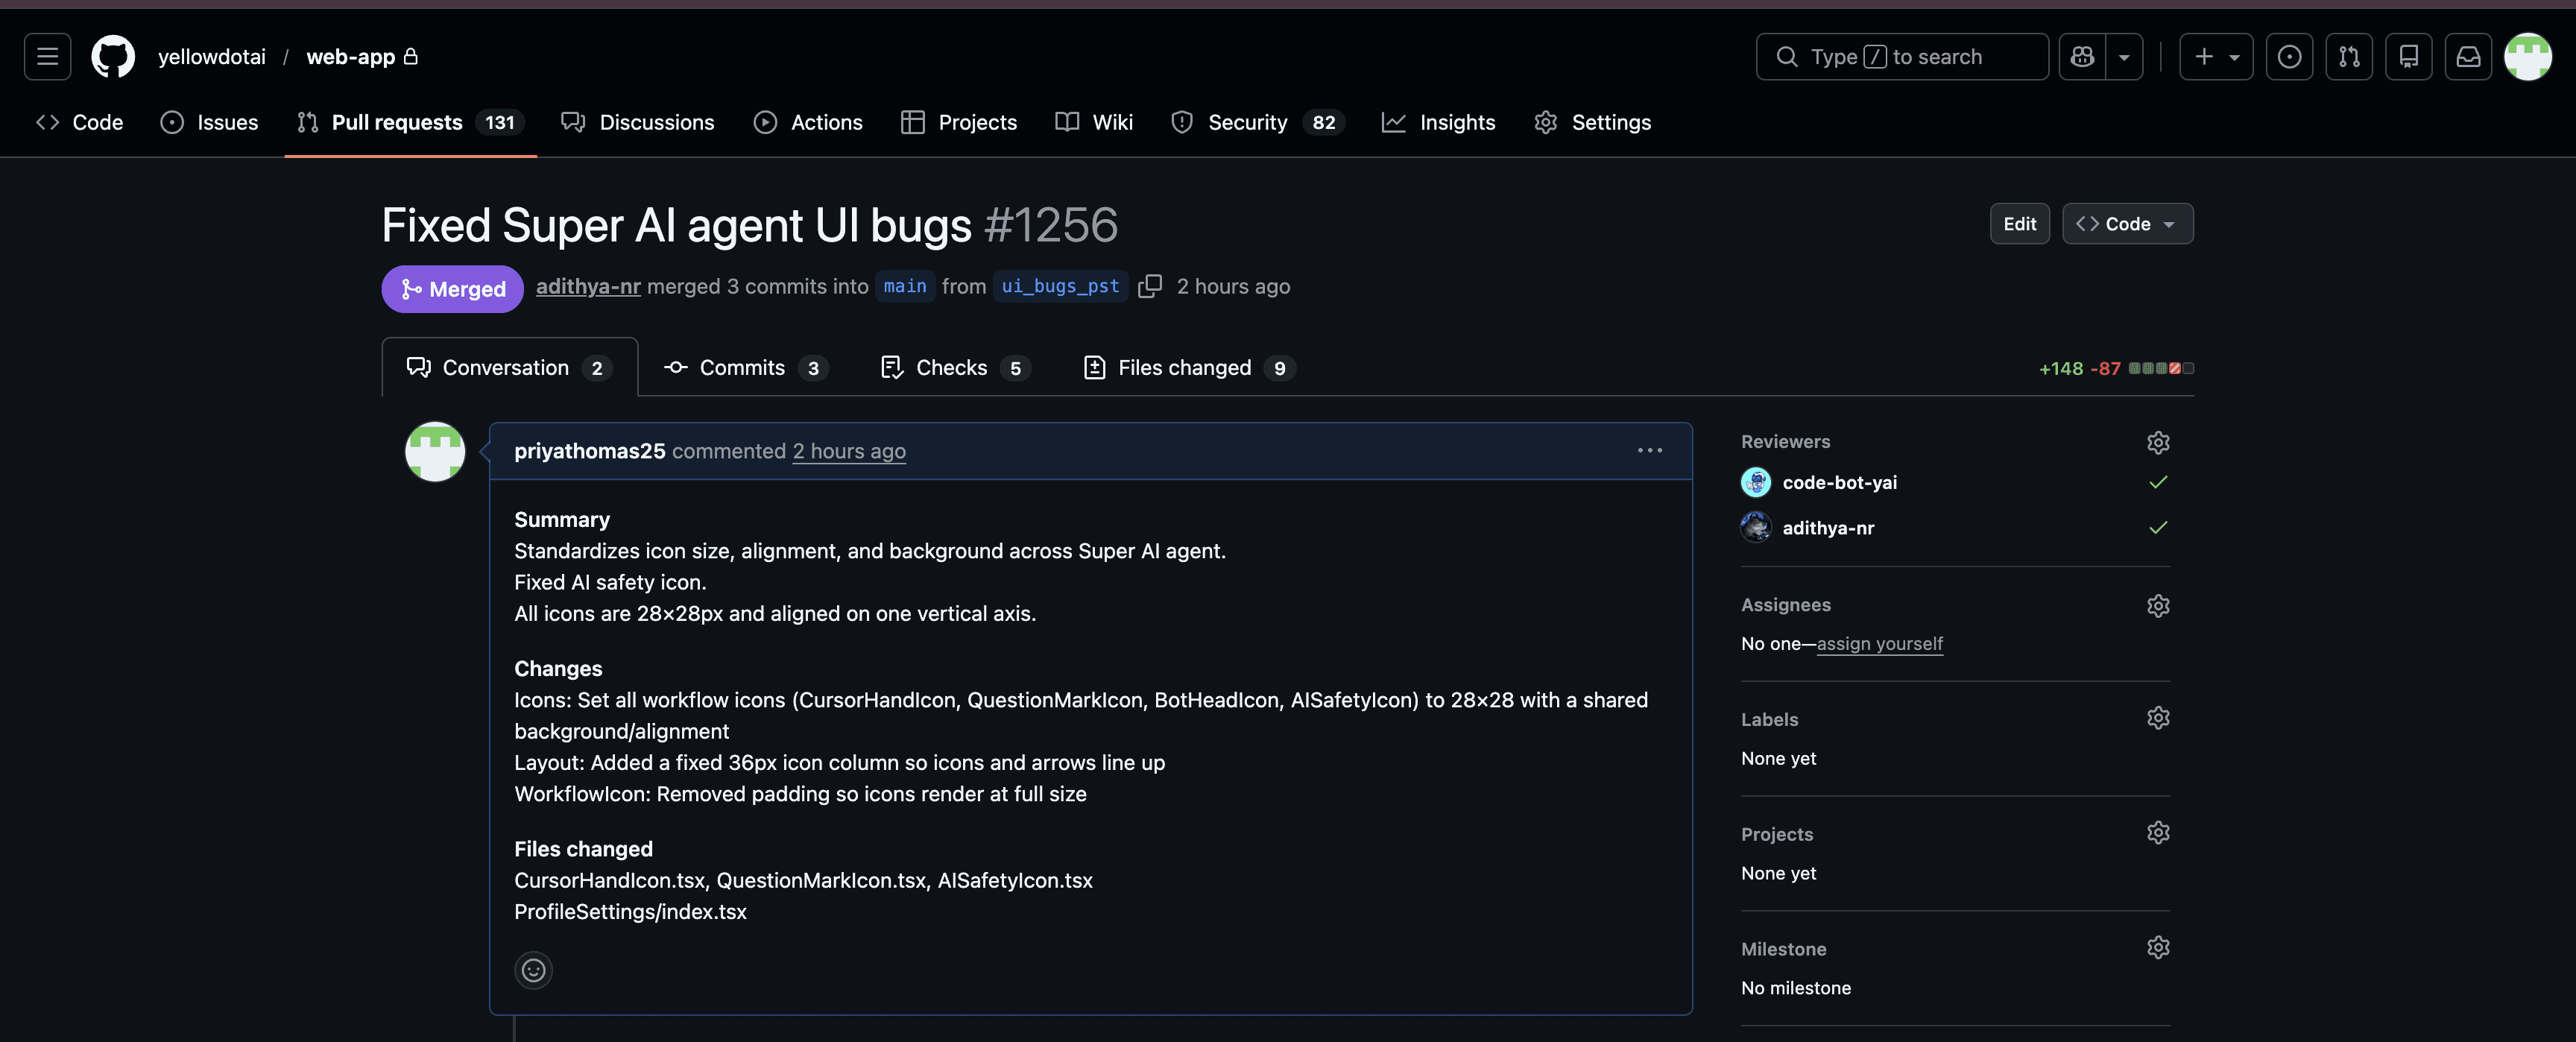Open the notifications inbox icon
This screenshot has width=2576, height=1042.
(x=2468, y=57)
